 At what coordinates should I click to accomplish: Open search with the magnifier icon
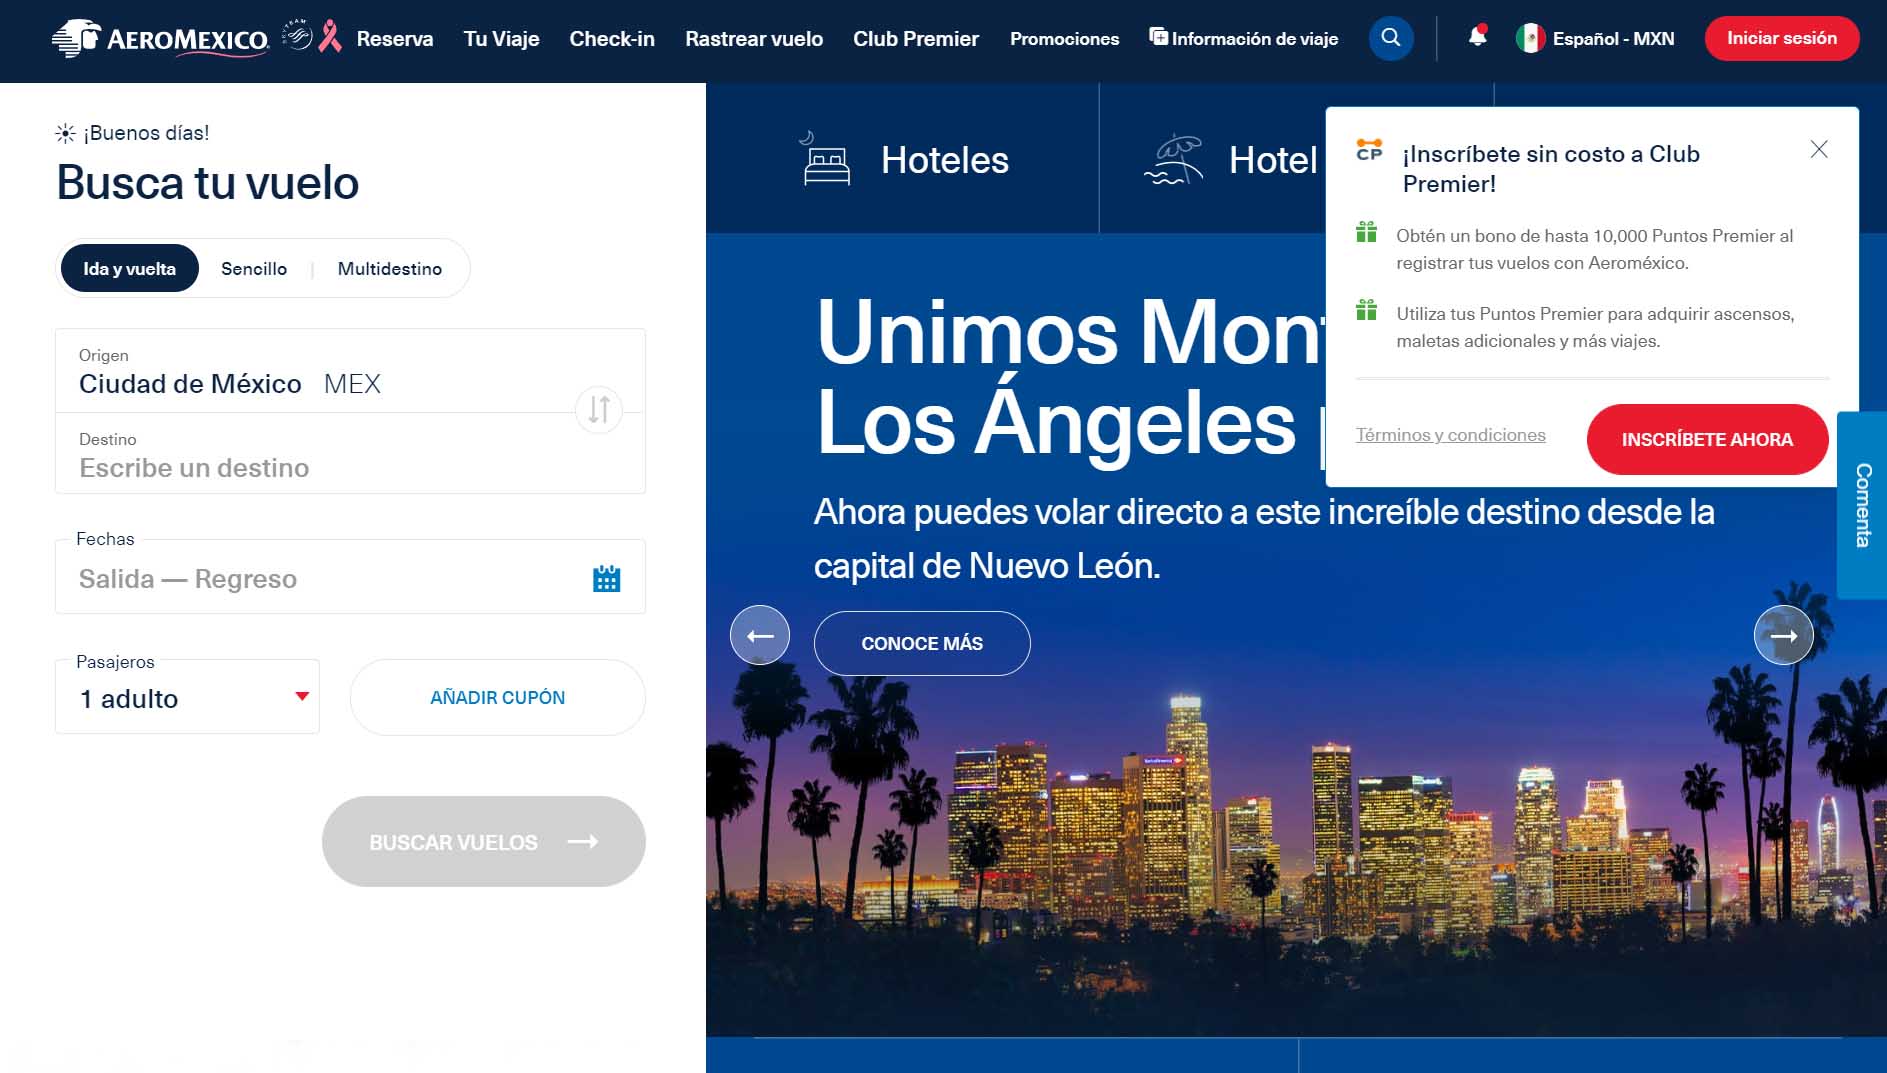pyautogui.click(x=1391, y=38)
